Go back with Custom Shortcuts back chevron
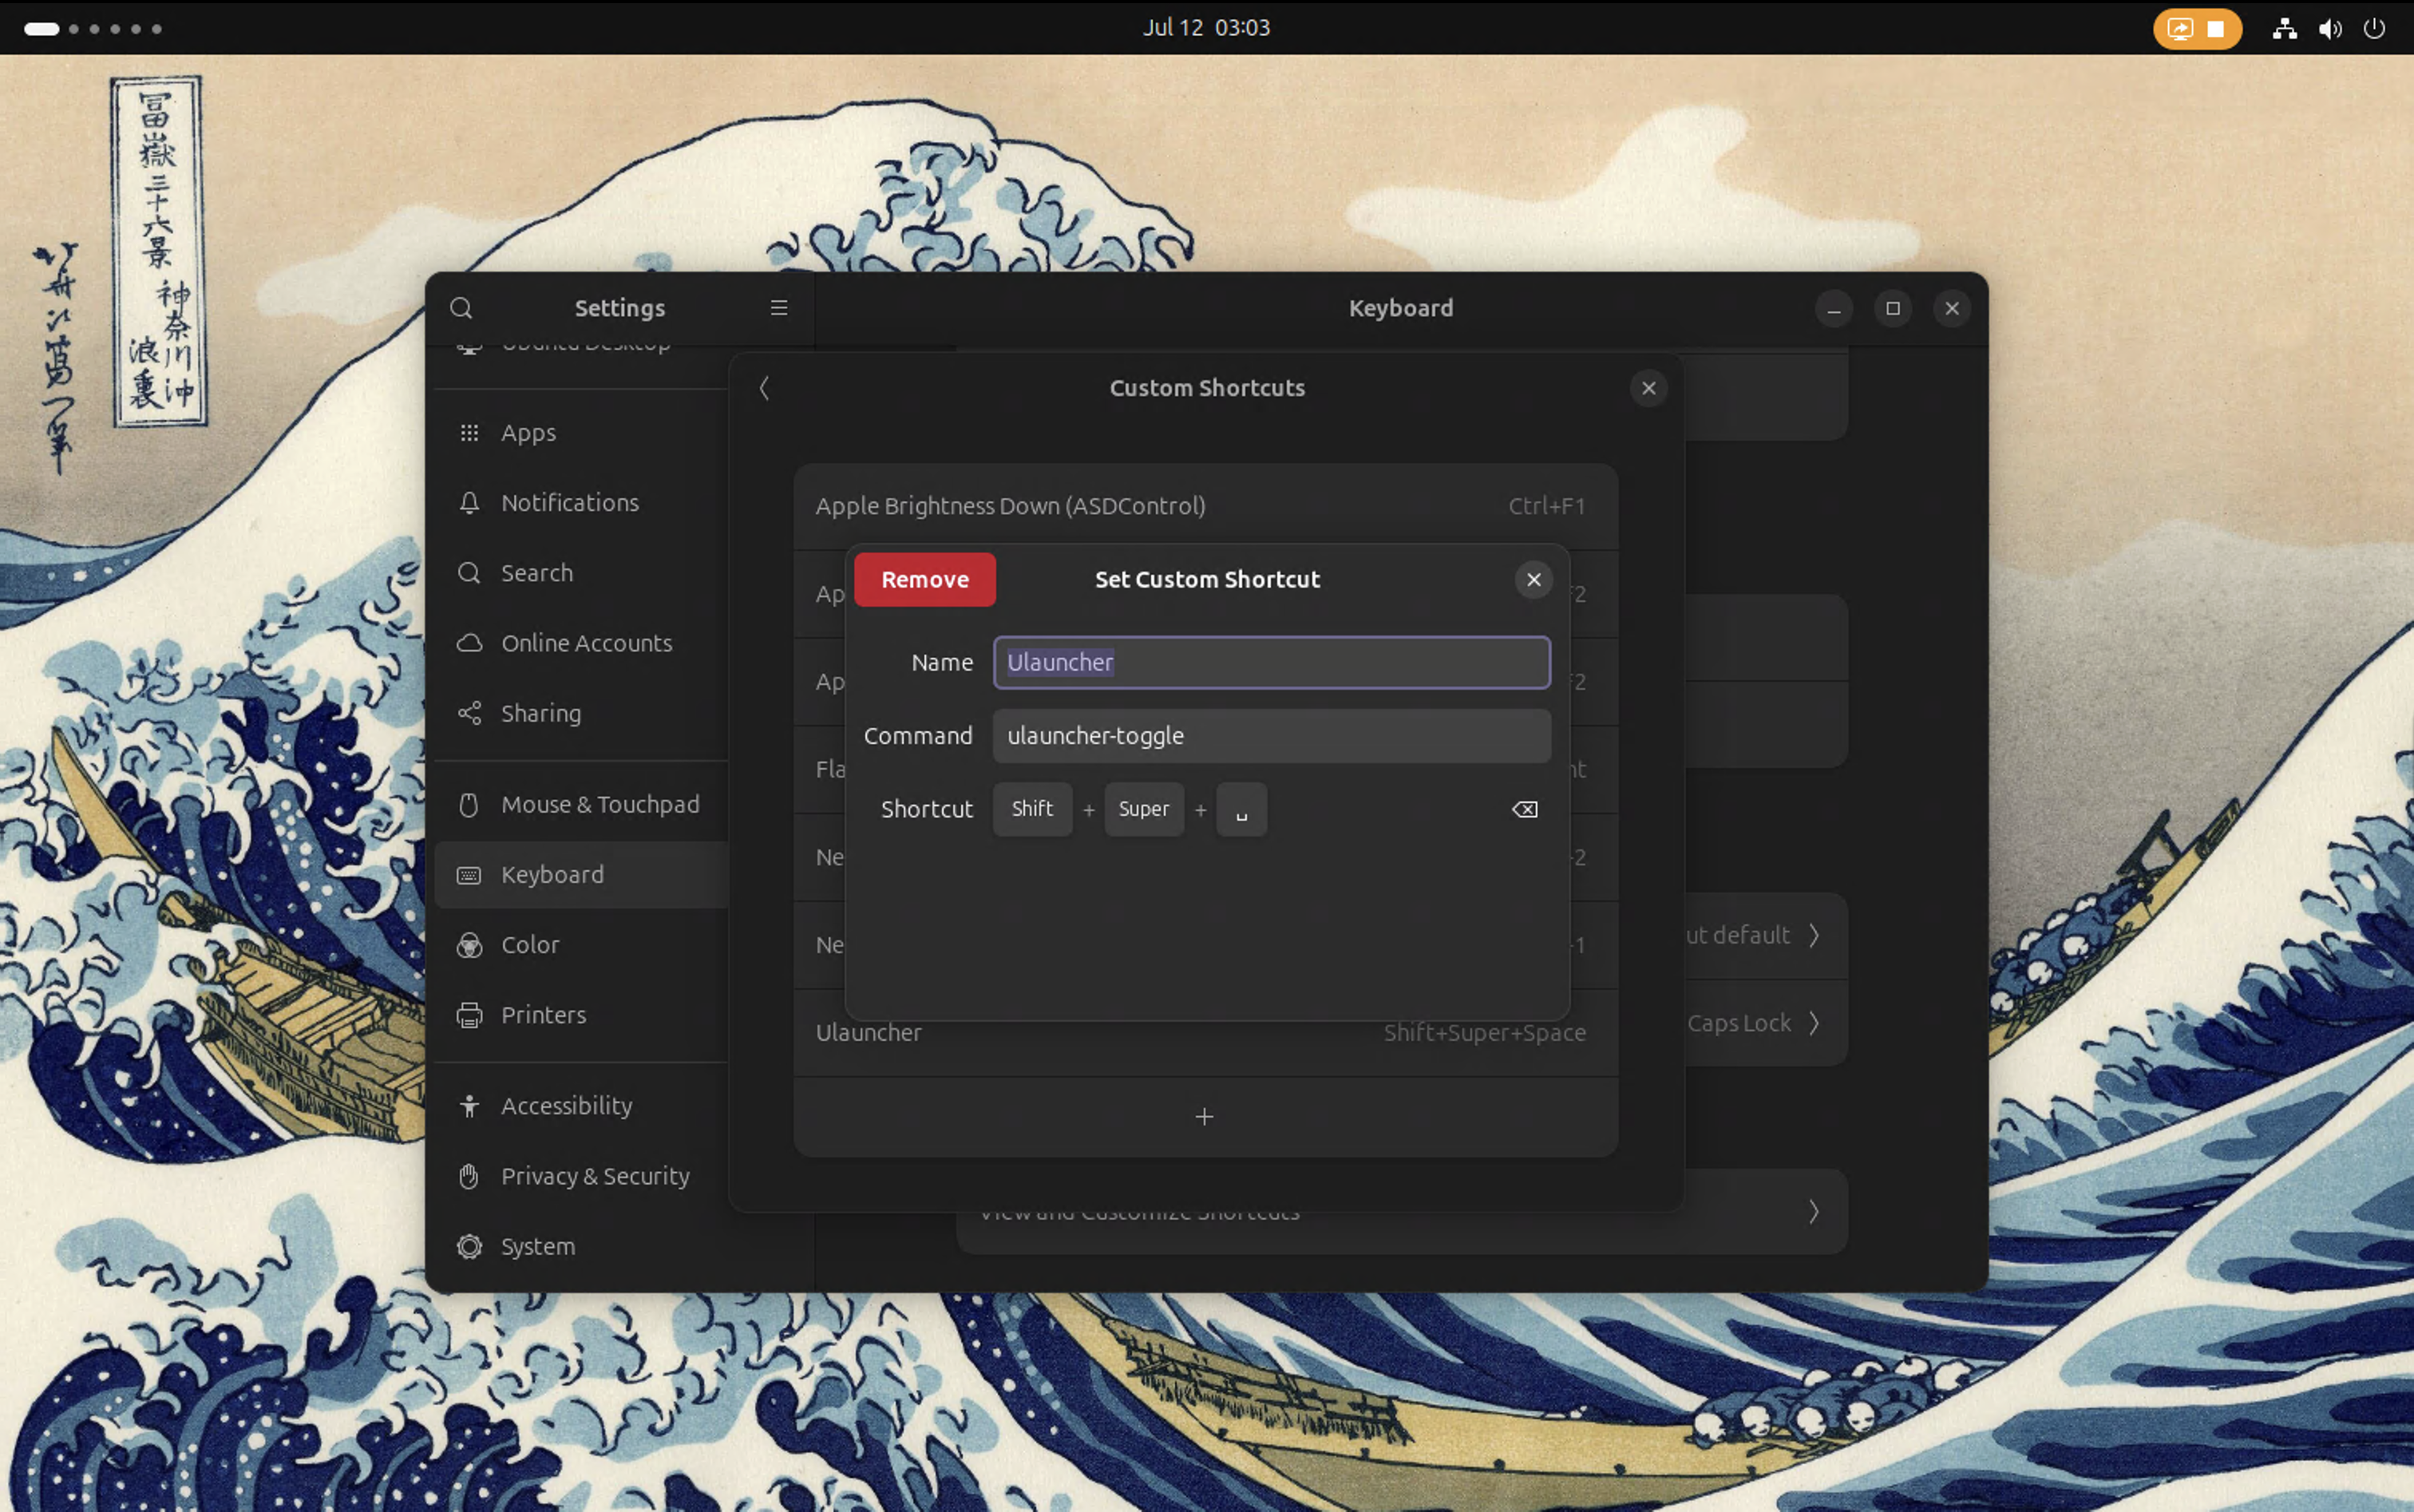The width and height of the screenshot is (2414, 1512). 765,388
